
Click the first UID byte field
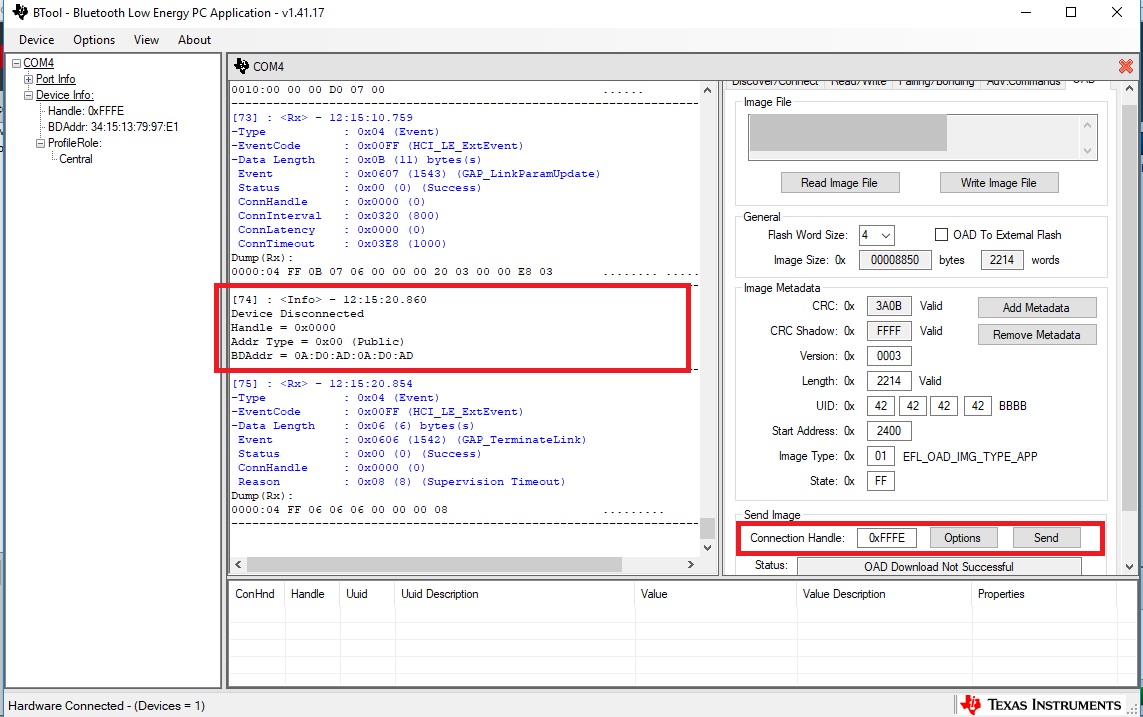point(881,407)
